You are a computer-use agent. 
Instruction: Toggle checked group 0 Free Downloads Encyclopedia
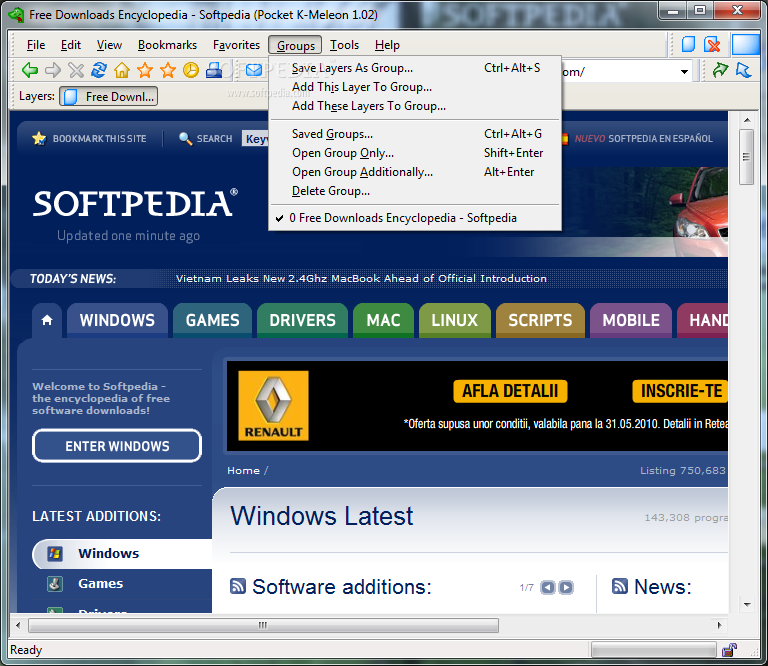(415, 218)
